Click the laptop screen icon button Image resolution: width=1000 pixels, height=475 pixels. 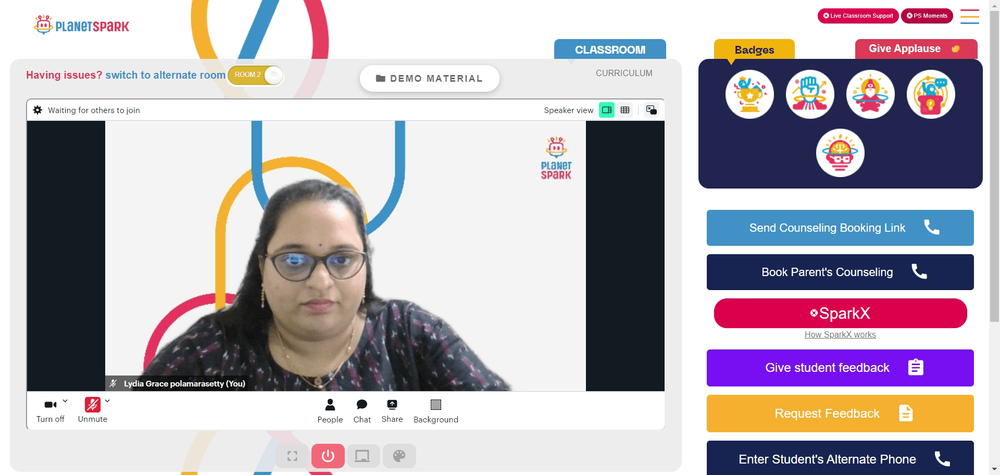[x=363, y=456]
